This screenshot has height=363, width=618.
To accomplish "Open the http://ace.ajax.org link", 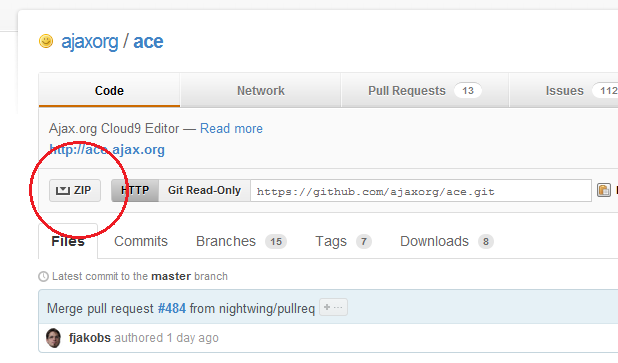I will point(107,150).
